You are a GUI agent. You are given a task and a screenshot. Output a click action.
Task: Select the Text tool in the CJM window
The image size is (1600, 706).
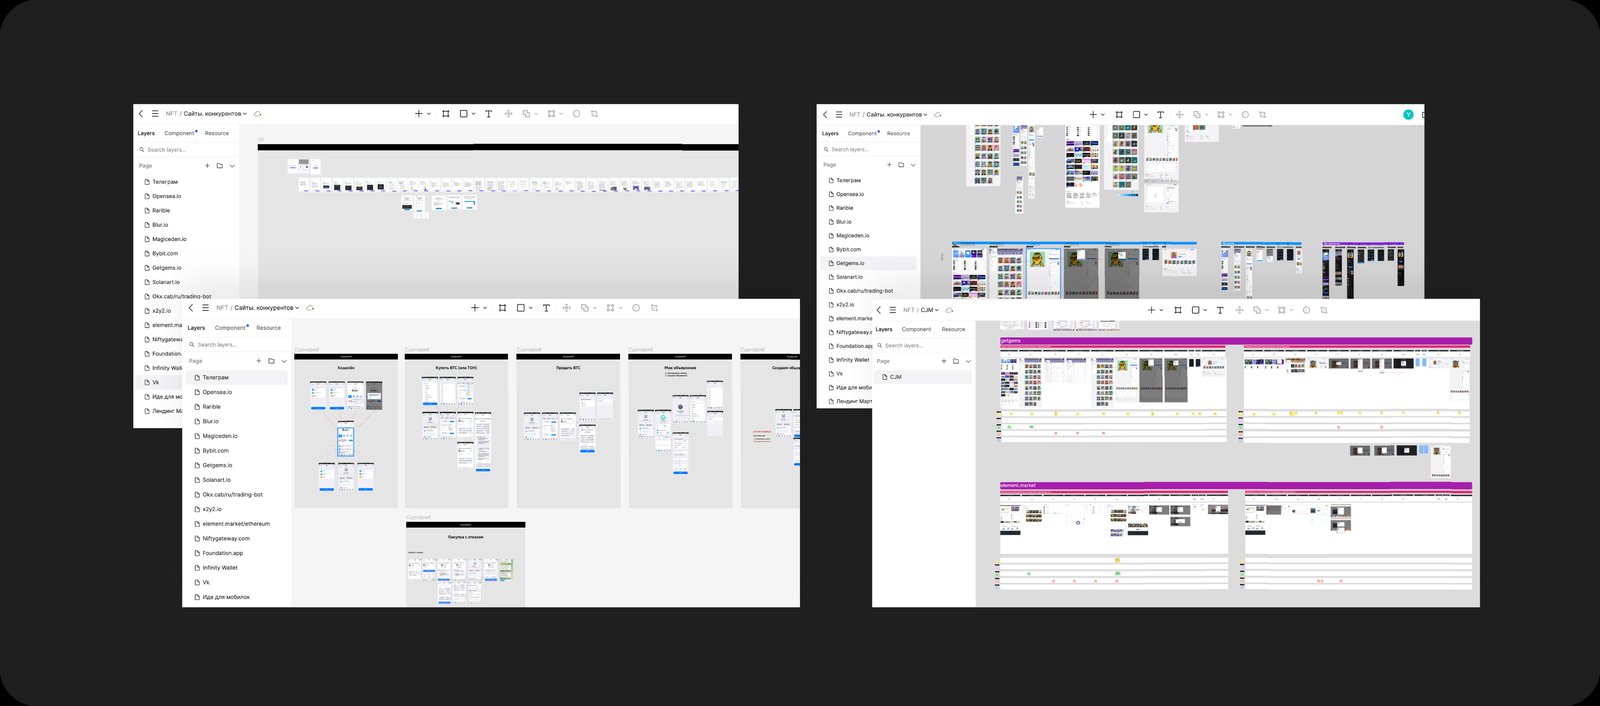pyautogui.click(x=1220, y=310)
